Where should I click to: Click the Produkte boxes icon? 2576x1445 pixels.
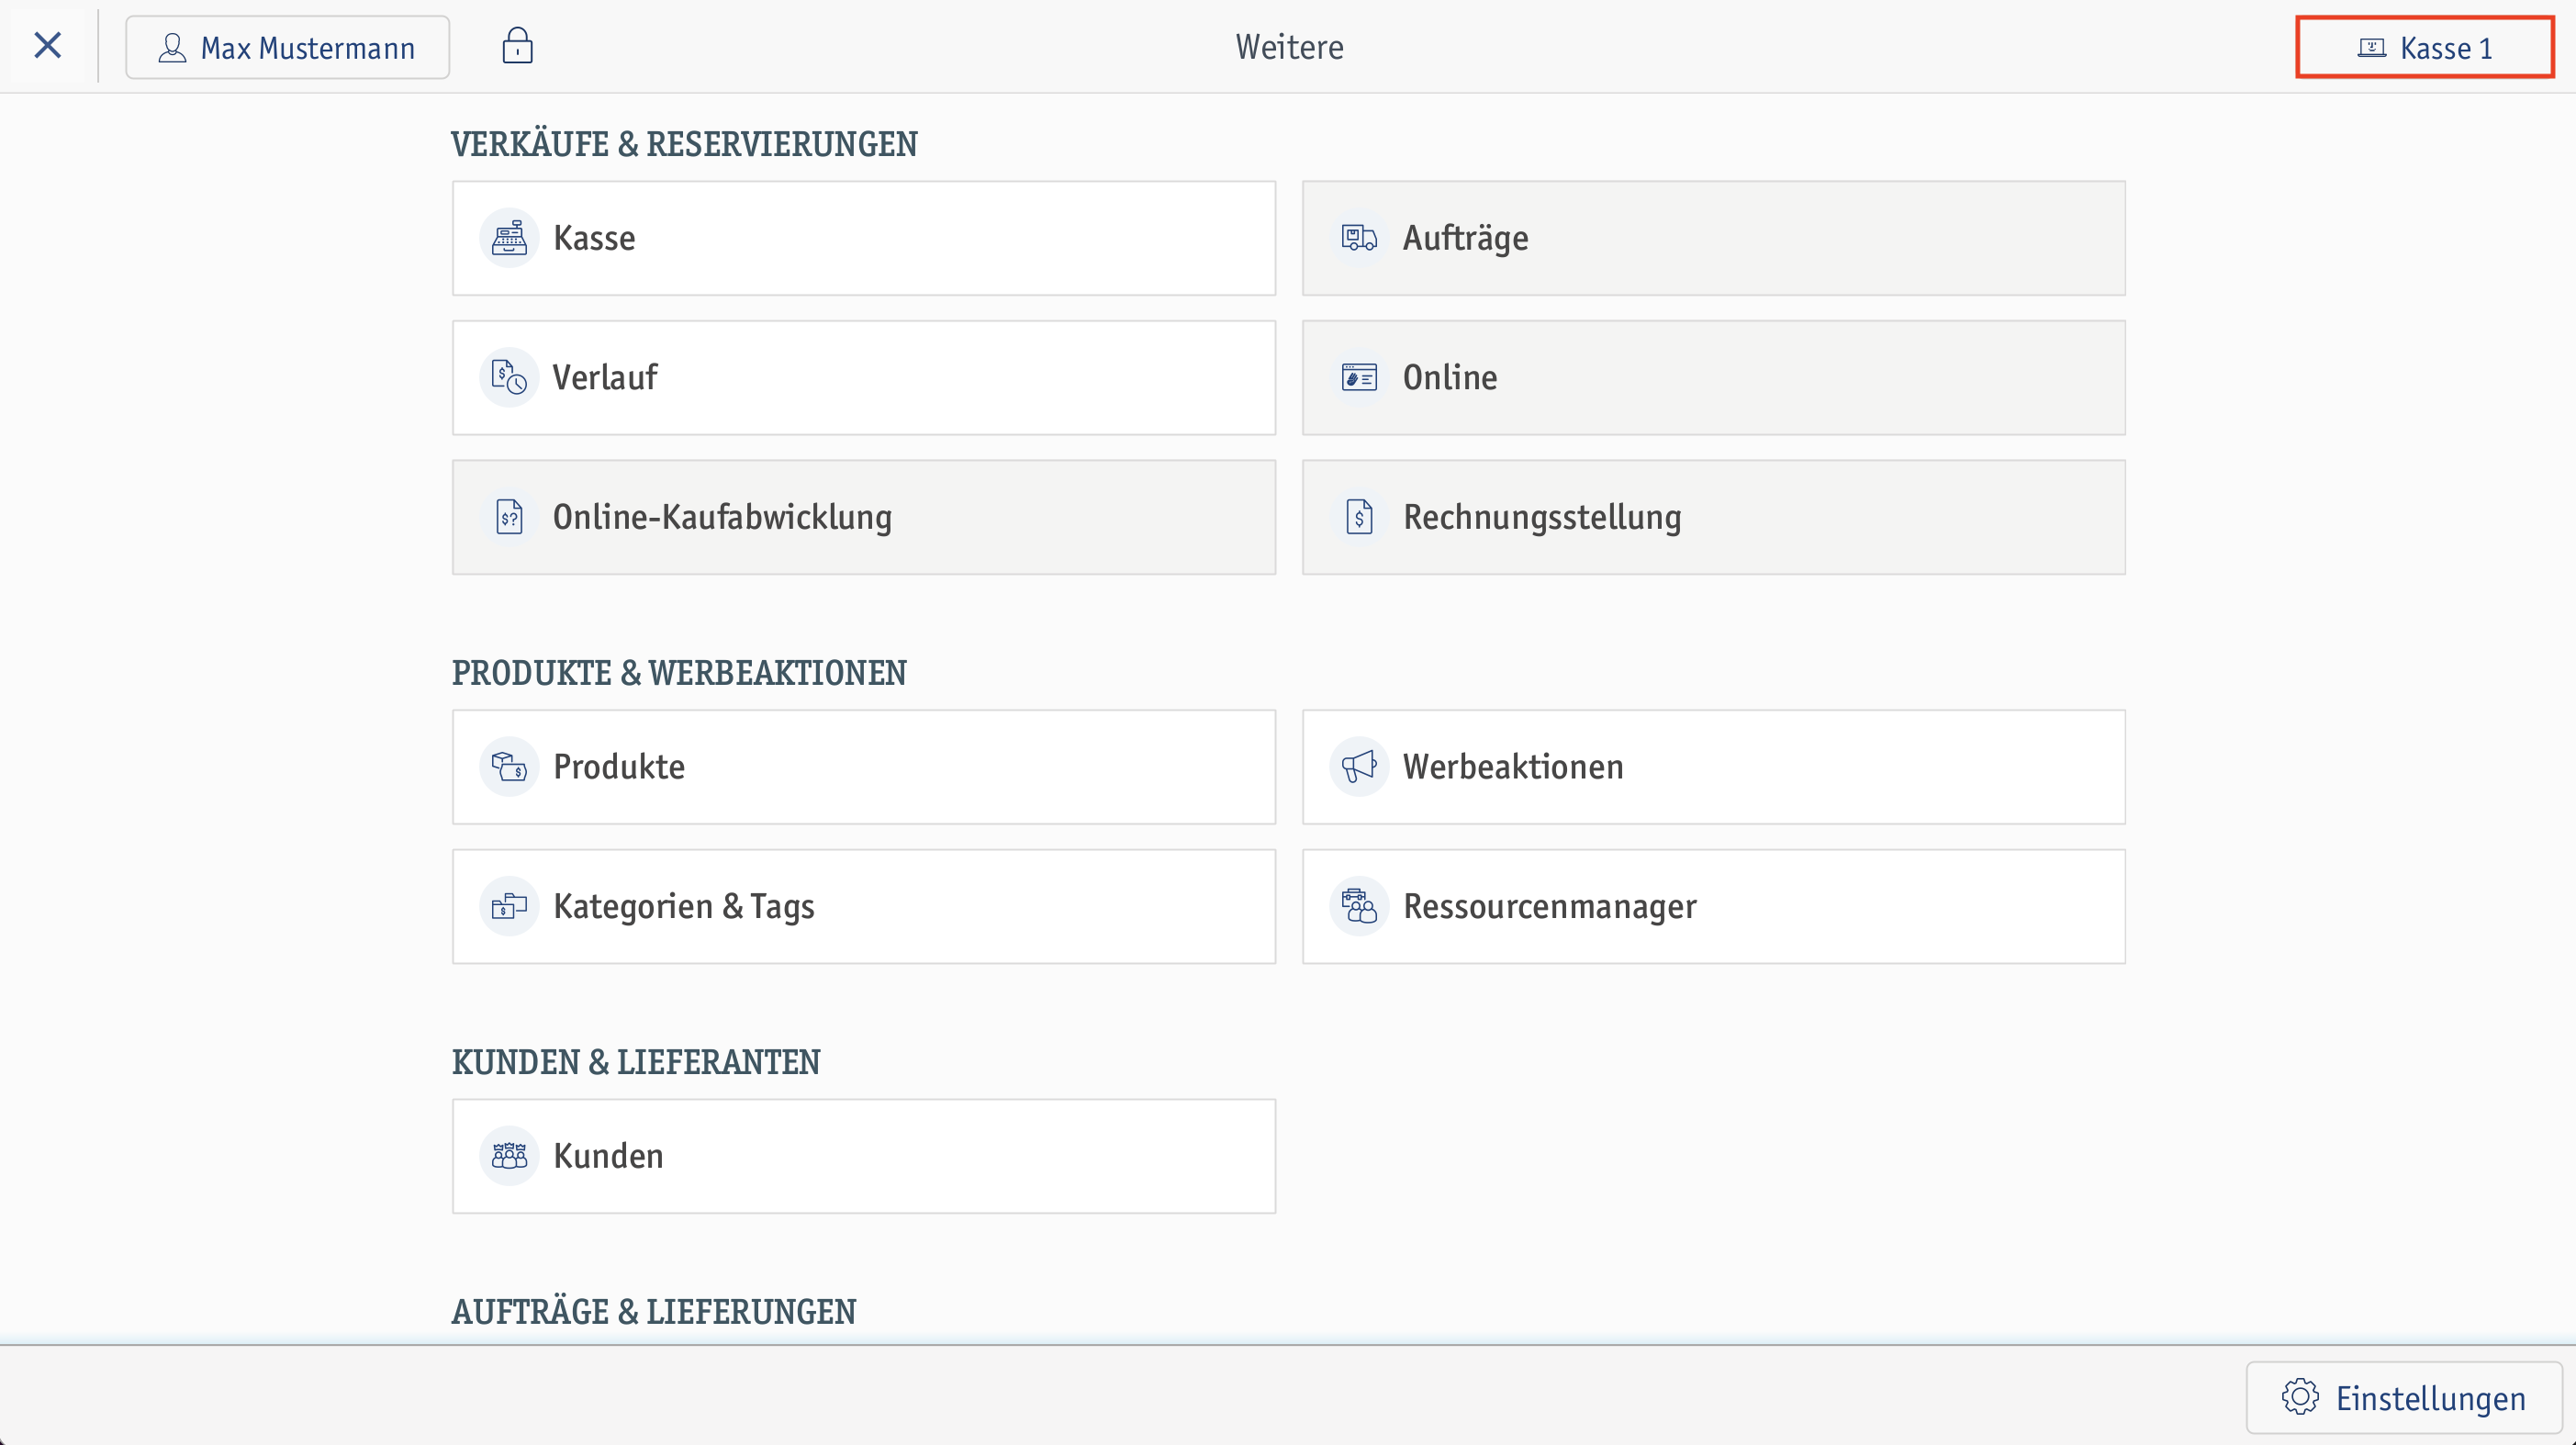509,767
